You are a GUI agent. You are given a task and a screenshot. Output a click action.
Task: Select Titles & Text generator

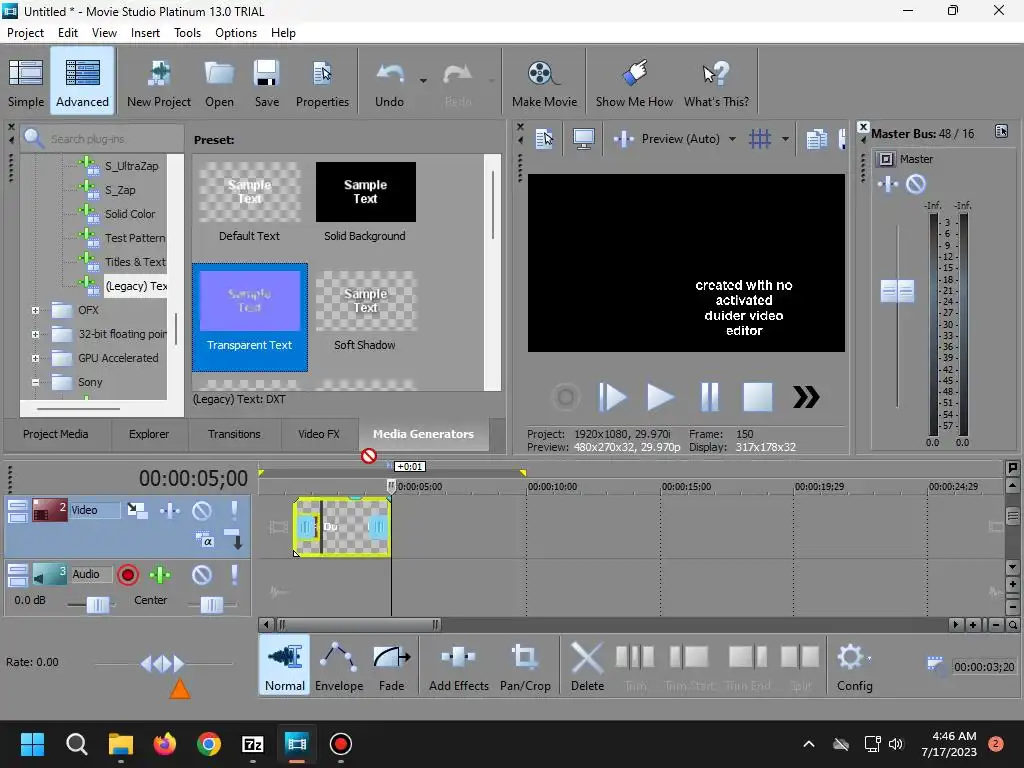pyautogui.click(x=135, y=262)
